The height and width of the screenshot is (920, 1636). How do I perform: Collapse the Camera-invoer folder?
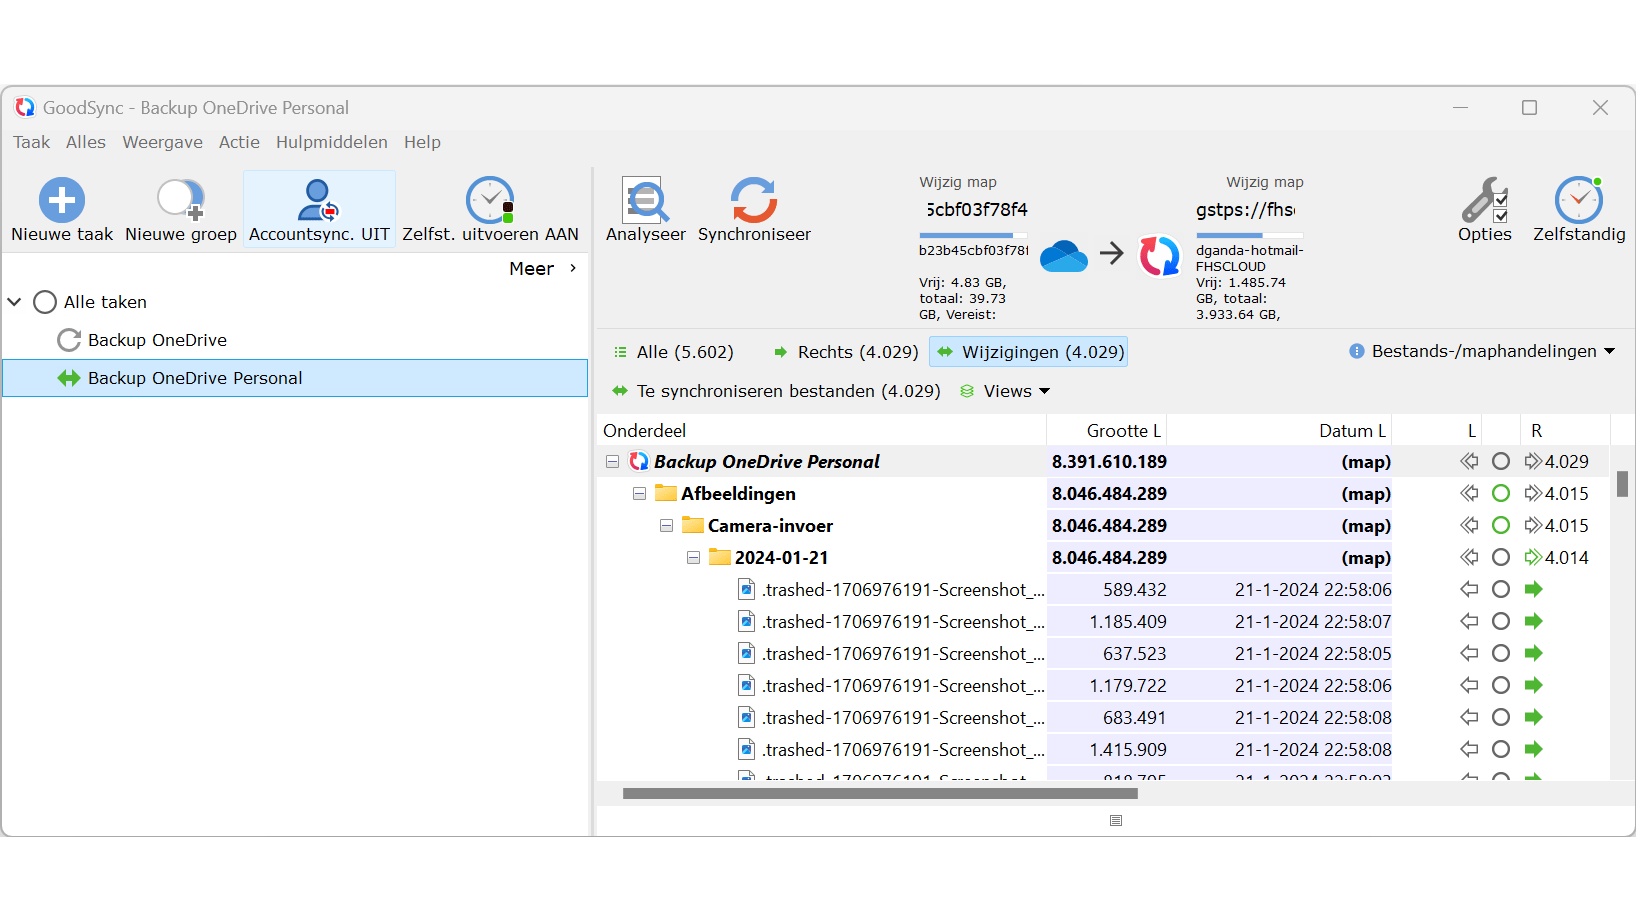[666, 526]
